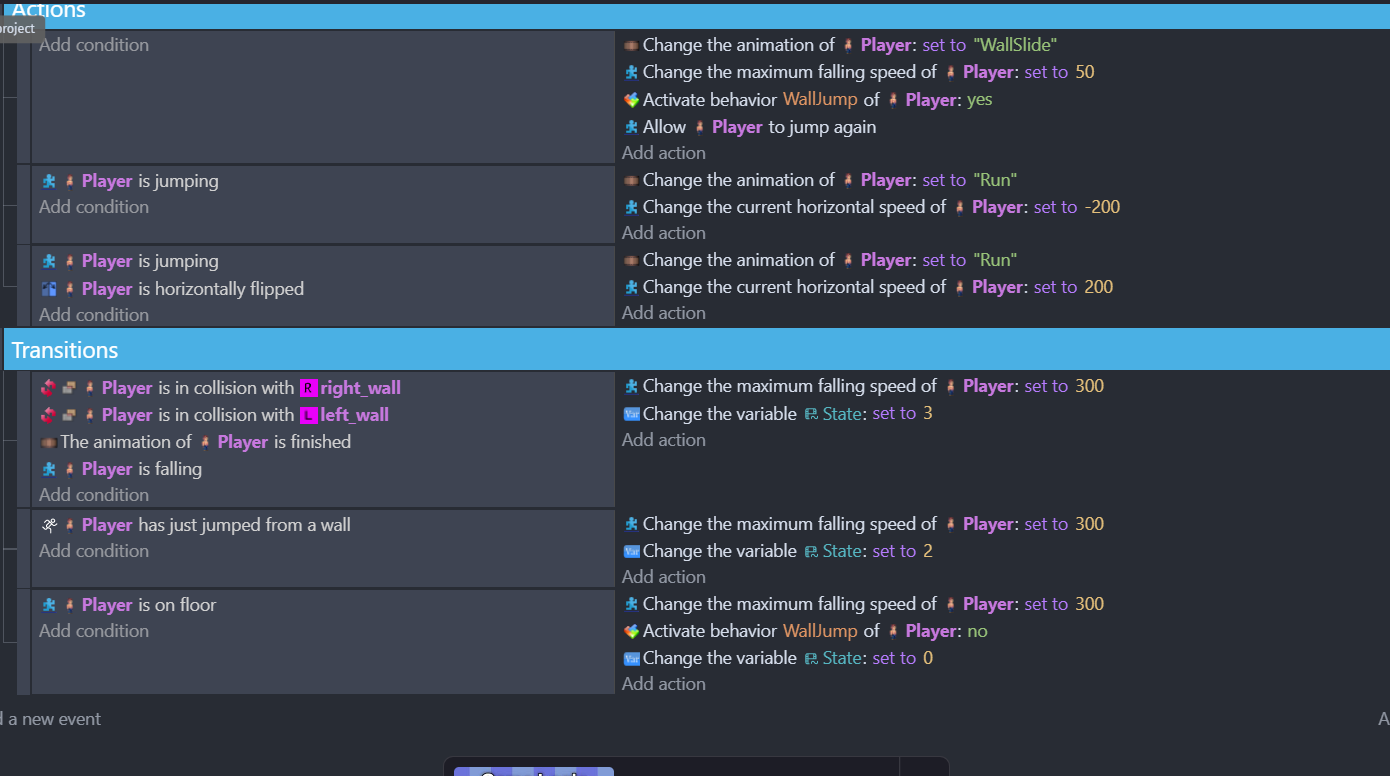Click the wall jump condition icon
Viewport: 1390px width, 776px height.
point(49,525)
